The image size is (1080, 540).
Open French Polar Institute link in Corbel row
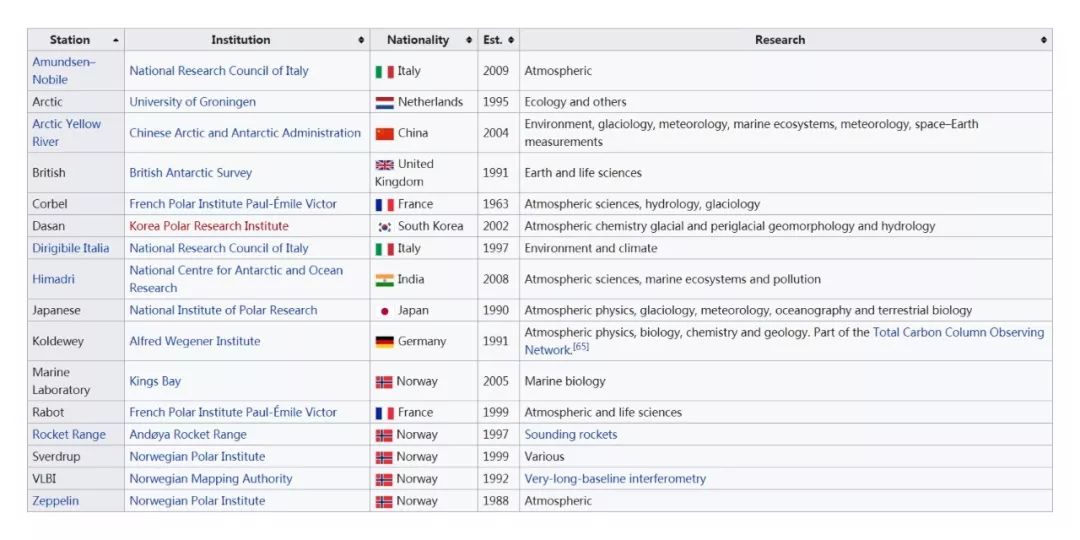pos(233,204)
